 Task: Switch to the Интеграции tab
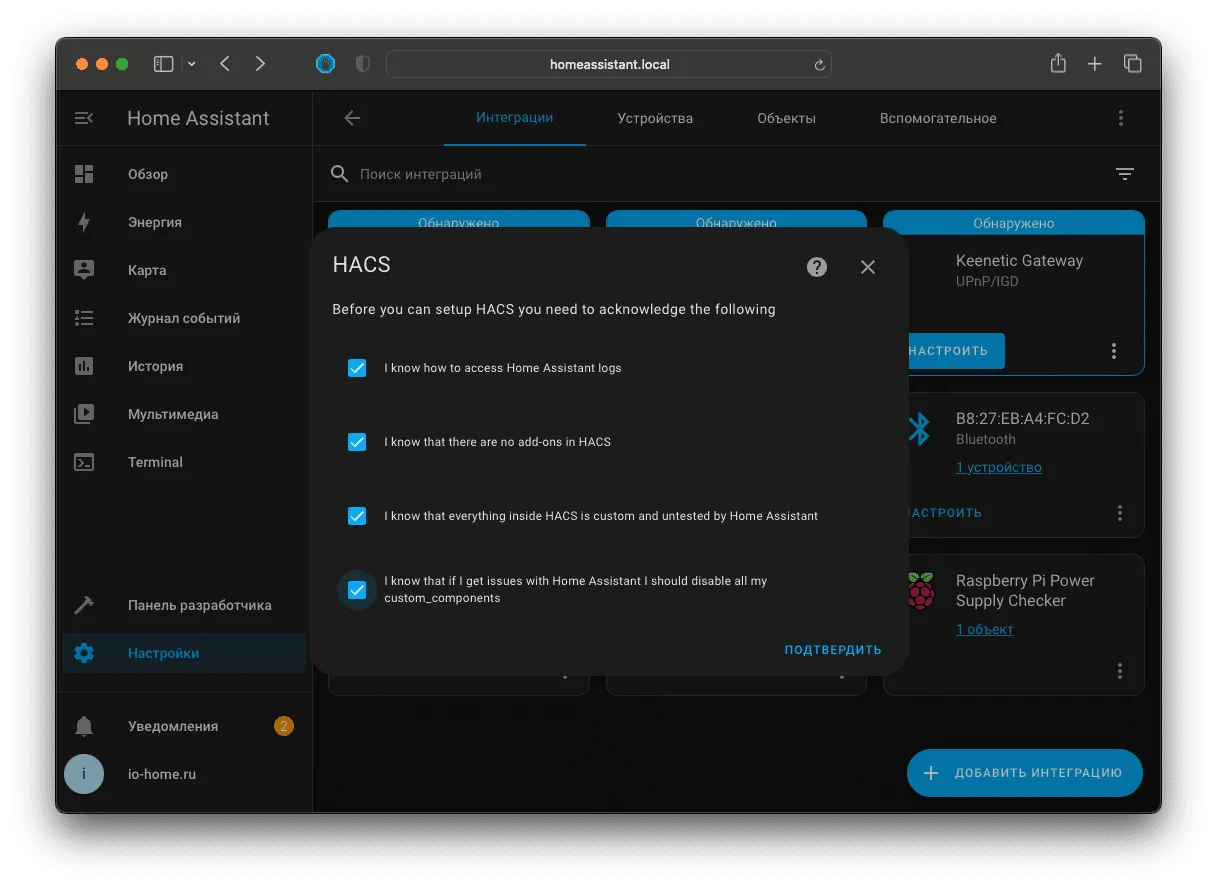point(514,118)
